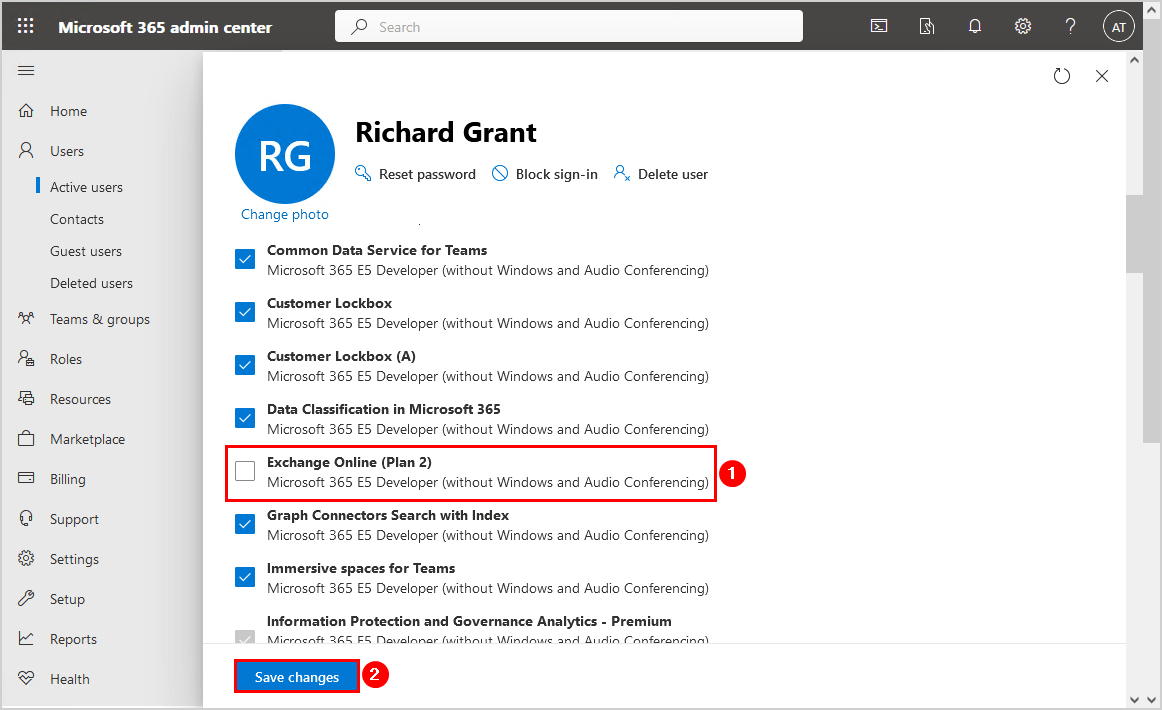Viewport: 1162px width, 710px height.
Task: Go to Deleted users page
Action: pyautogui.click(x=91, y=283)
